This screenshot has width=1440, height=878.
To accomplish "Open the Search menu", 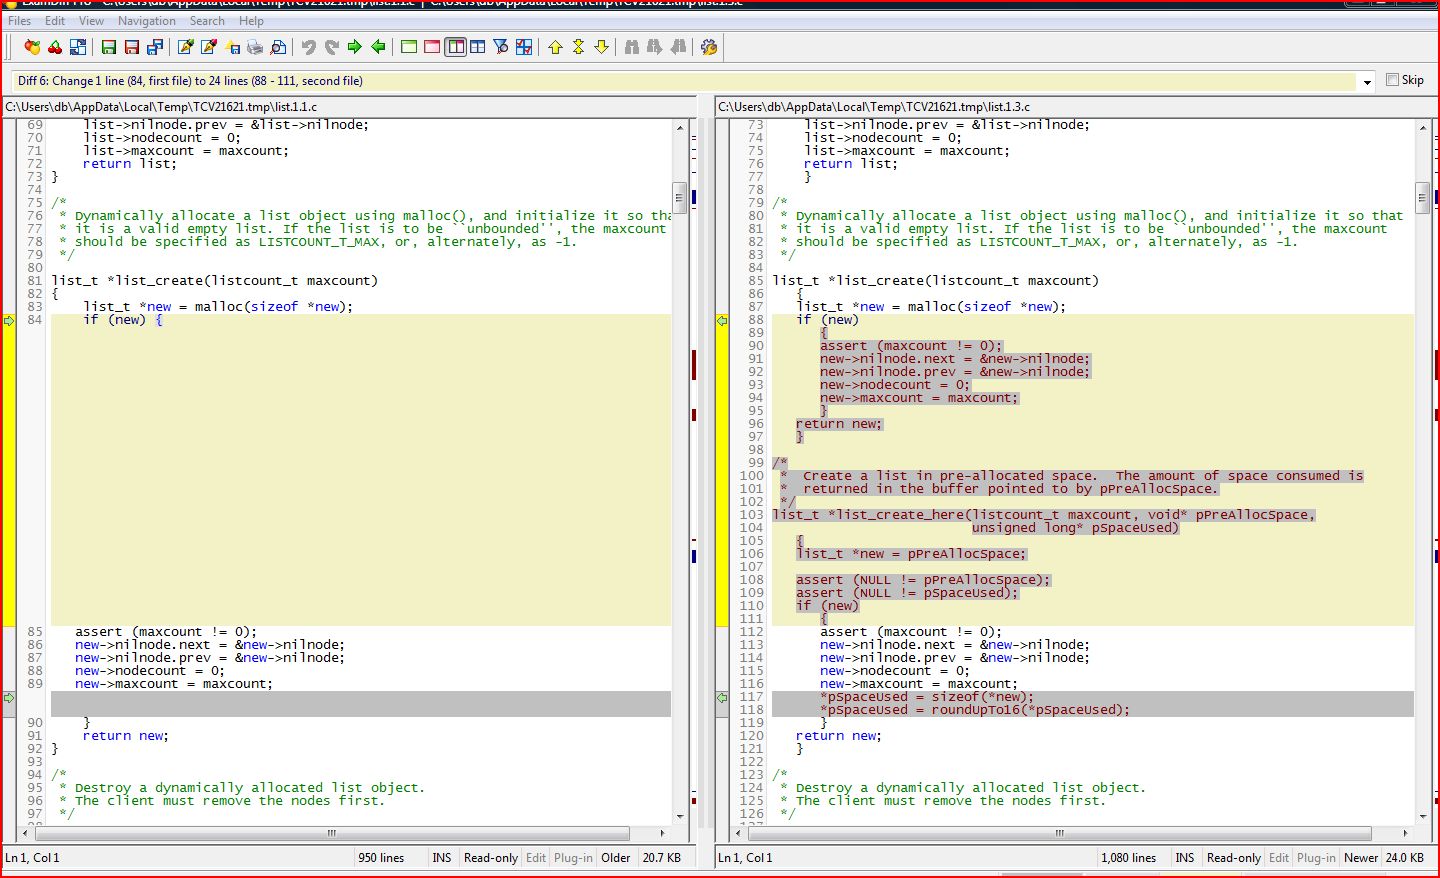I will tap(207, 21).
